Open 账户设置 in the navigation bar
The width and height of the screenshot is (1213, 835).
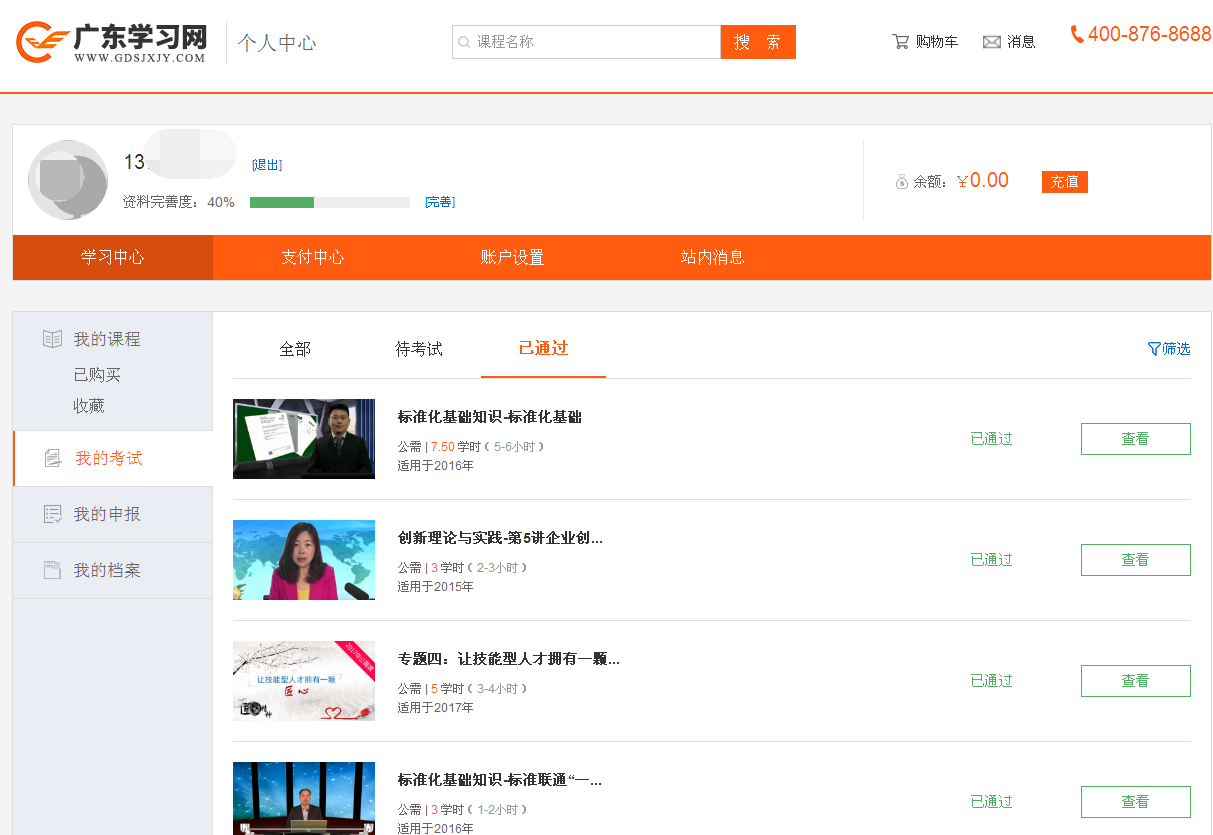click(512, 257)
